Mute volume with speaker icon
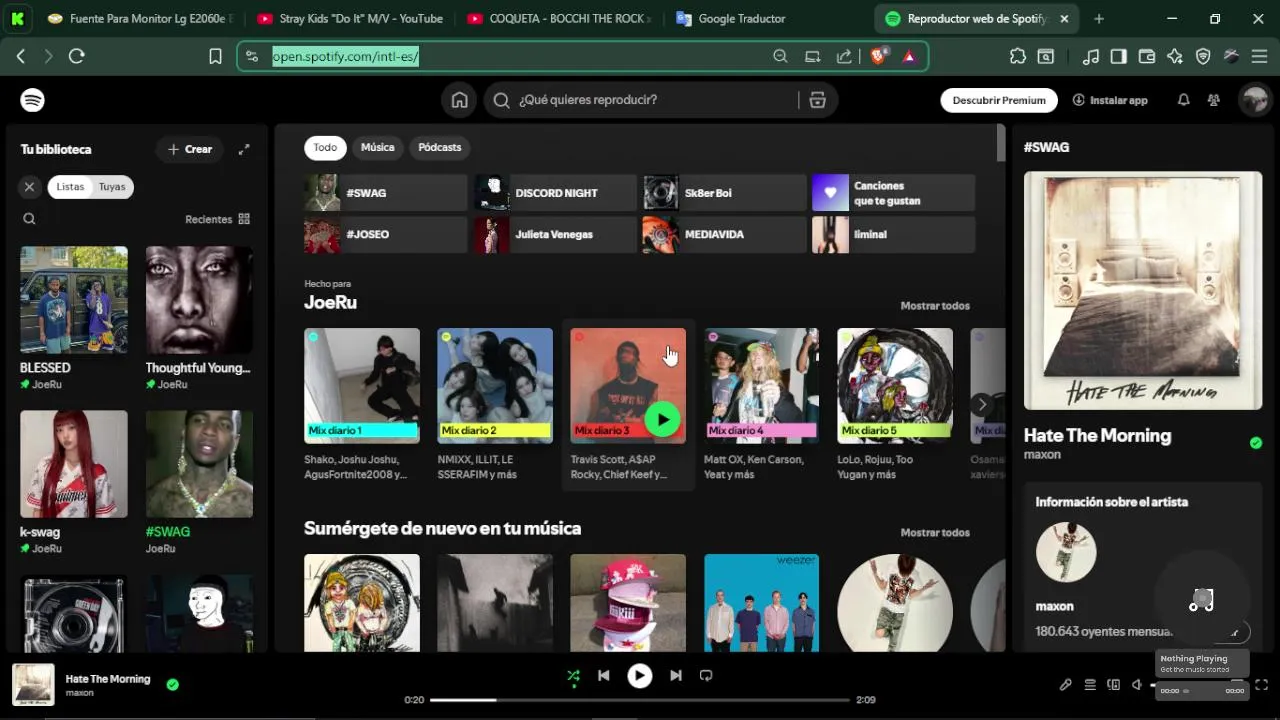 1137,685
